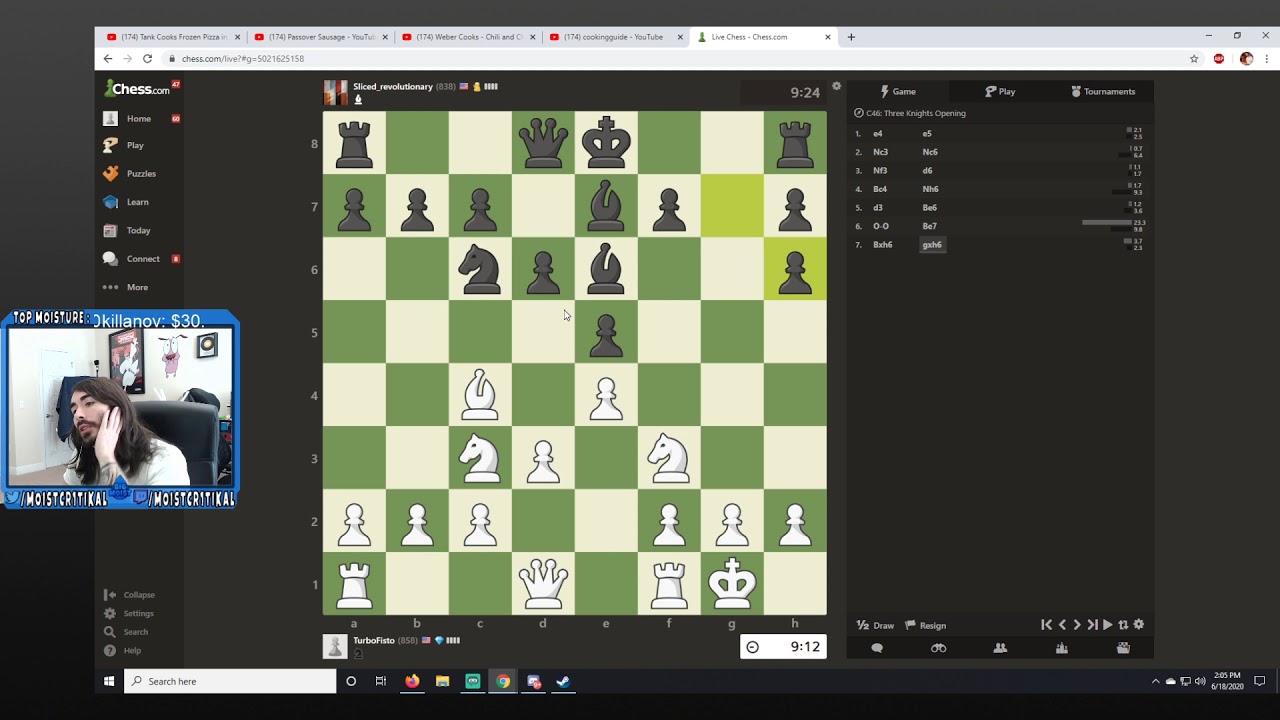This screenshot has height=720, width=1280.
Task: Offer a draw
Action: click(875, 625)
